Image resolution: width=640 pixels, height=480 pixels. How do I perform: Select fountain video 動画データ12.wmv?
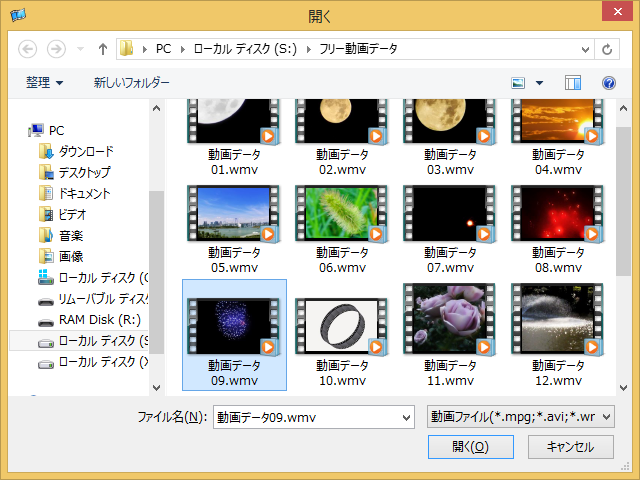558,335
